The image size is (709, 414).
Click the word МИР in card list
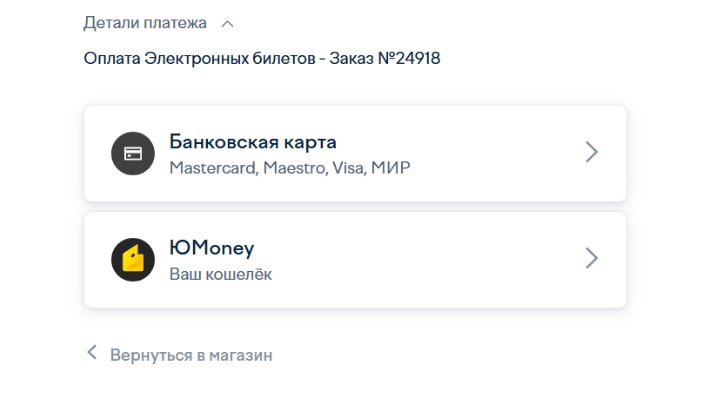pos(391,167)
